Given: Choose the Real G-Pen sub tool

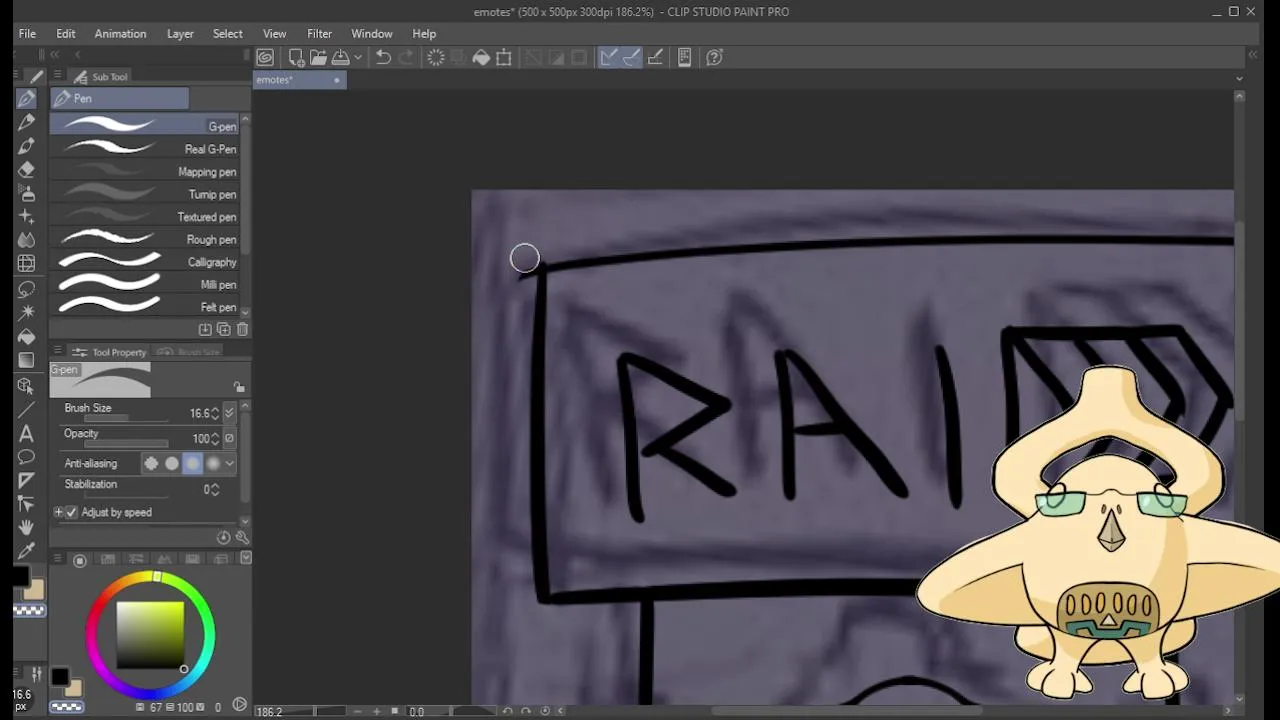Looking at the screenshot, I should (x=146, y=149).
